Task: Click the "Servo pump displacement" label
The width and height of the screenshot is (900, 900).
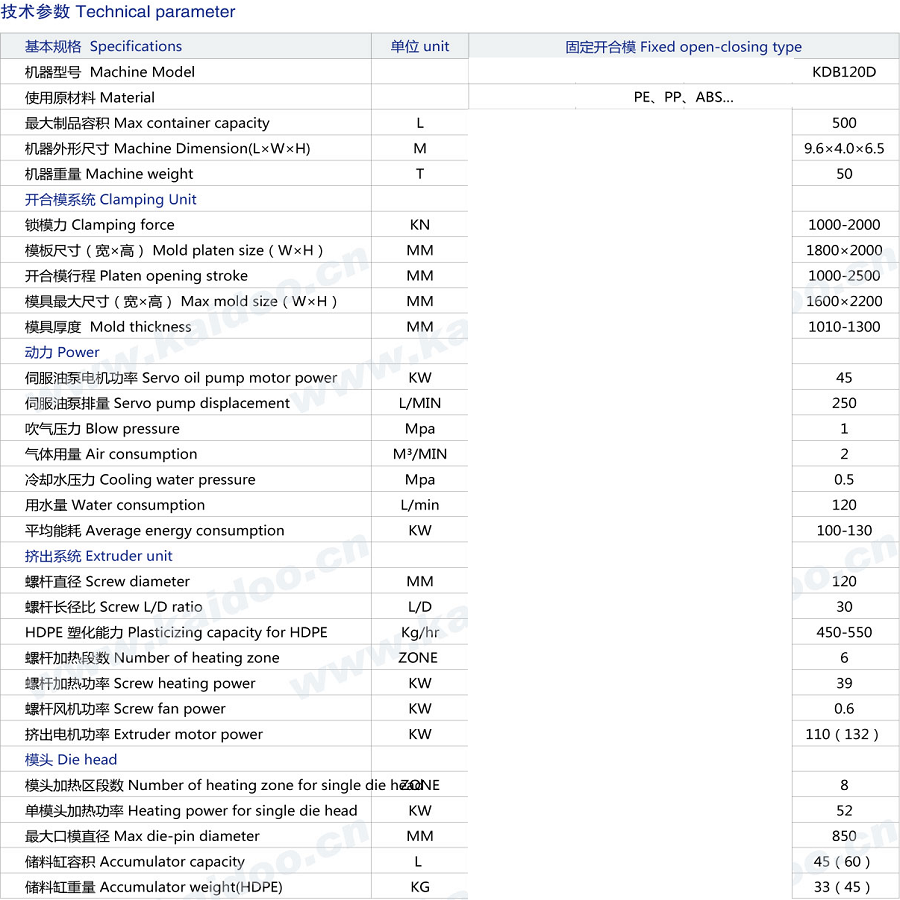Action: pos(201,404)
